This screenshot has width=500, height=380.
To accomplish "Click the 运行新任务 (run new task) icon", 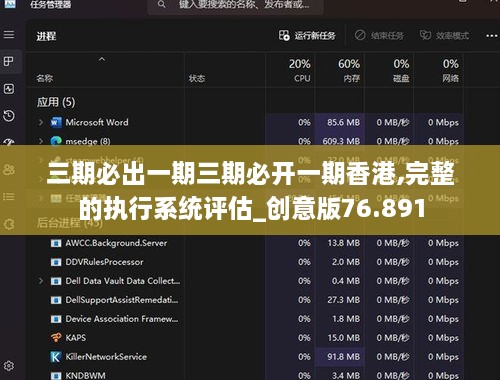I will tap(284, 35).
